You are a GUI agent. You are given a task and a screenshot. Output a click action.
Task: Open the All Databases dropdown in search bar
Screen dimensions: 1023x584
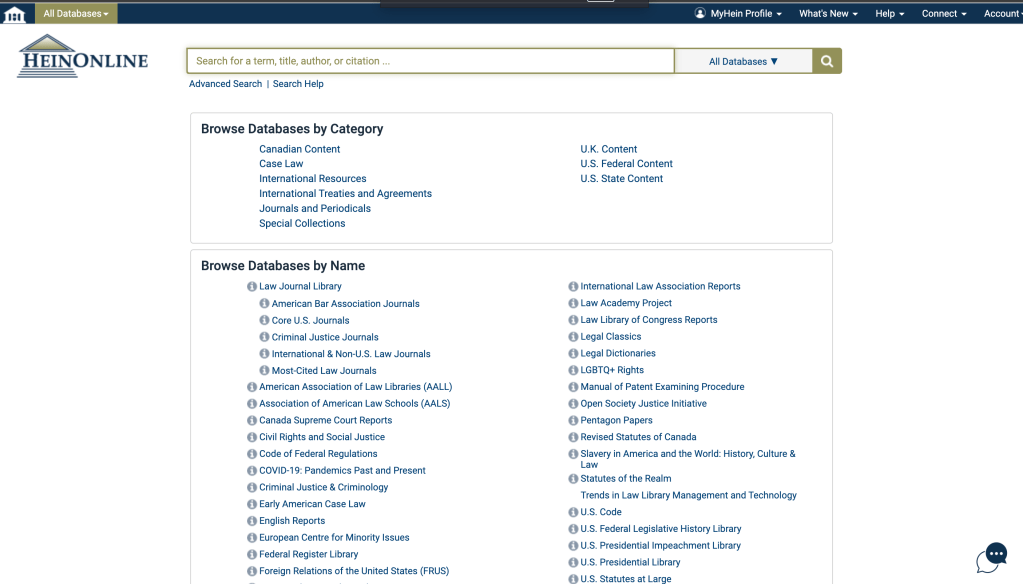(x=743, y=61)
